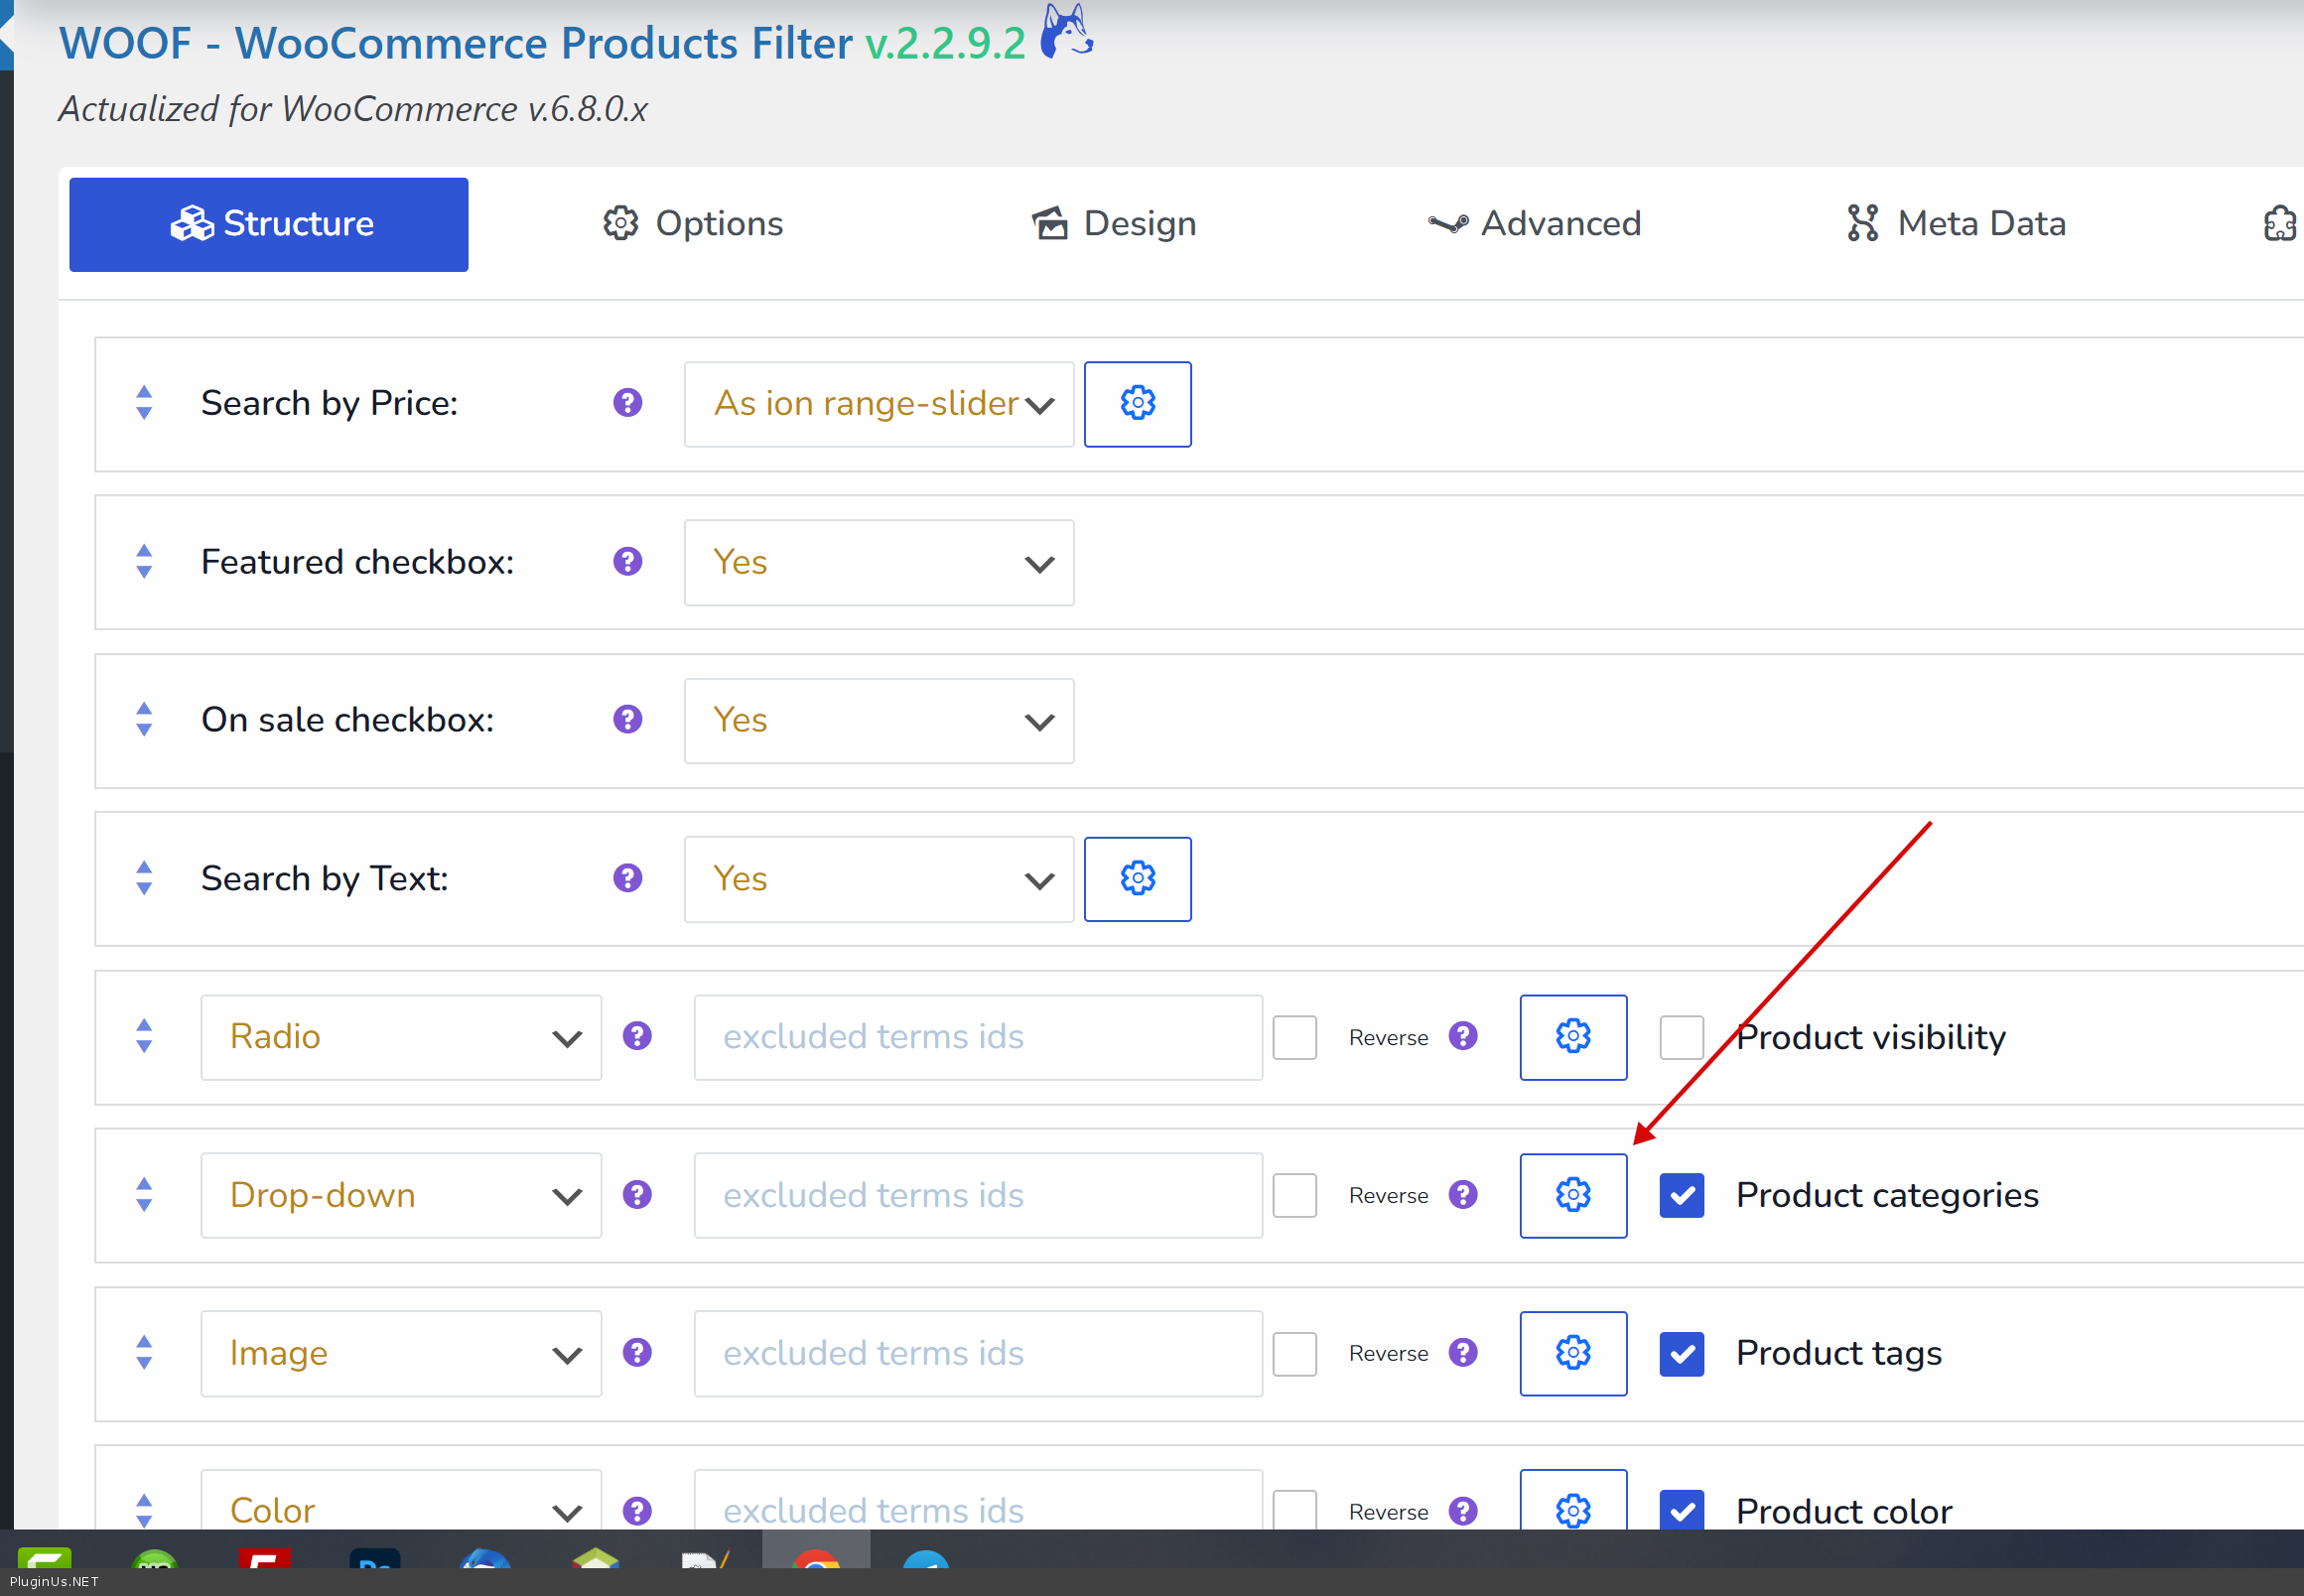This screenshot has width=2304, height=1596.
Task: Open Product tags settings gear icon
Action: [x=1572, y=1353]
